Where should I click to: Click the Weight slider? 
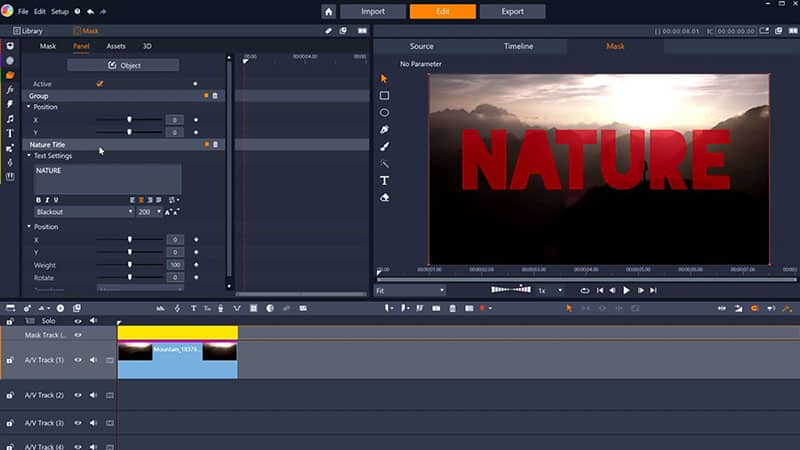pos(129,265)
